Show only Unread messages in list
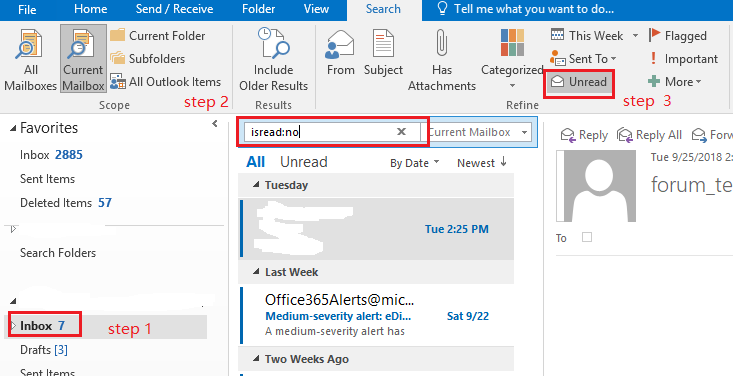 point(304,162)
